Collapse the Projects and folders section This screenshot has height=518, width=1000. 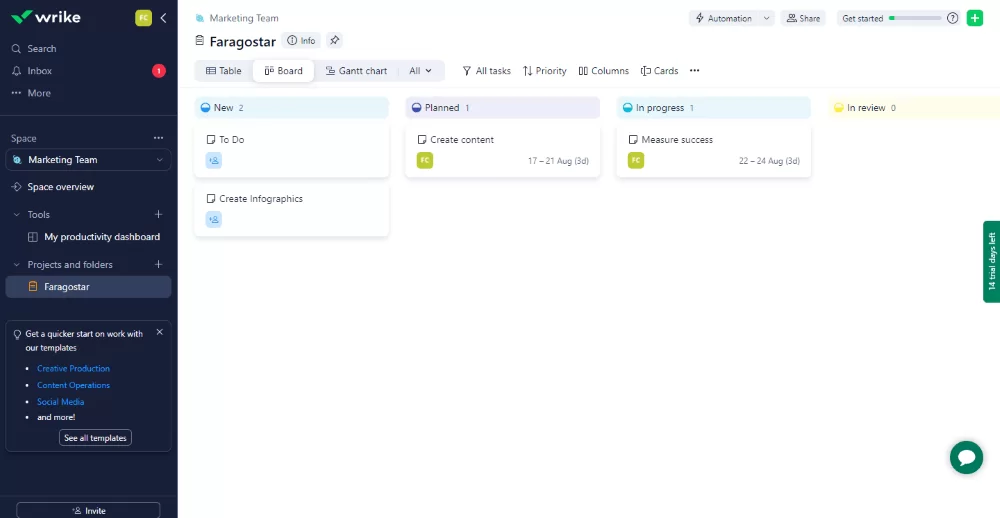coord(17,265)
